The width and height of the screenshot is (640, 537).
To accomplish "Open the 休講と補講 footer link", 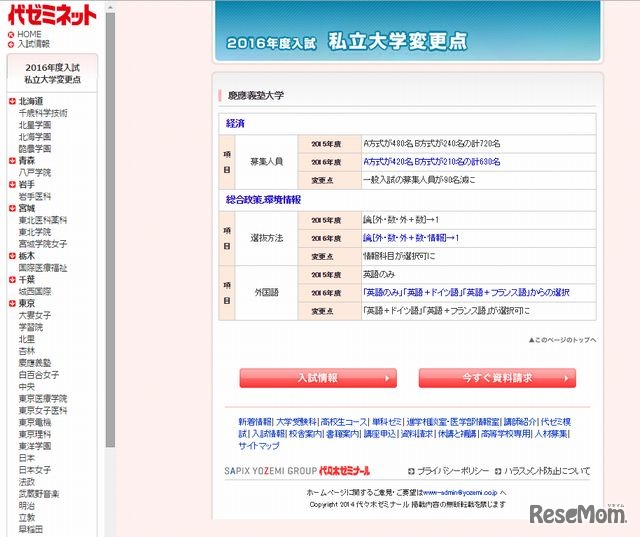I will (457, 434).
